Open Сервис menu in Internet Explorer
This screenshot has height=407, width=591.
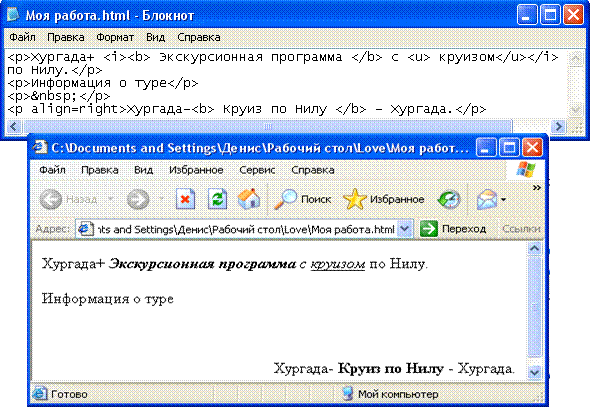click(257, 170)
